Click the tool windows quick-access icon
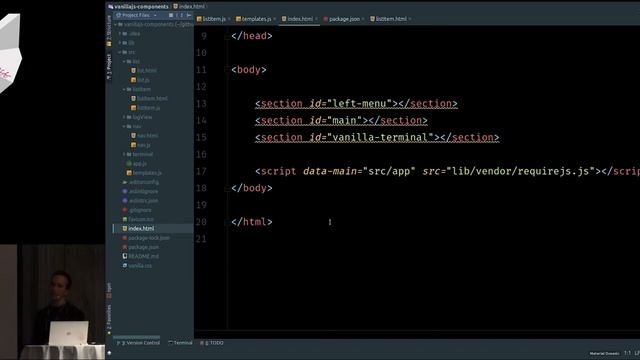 [109, 353]
